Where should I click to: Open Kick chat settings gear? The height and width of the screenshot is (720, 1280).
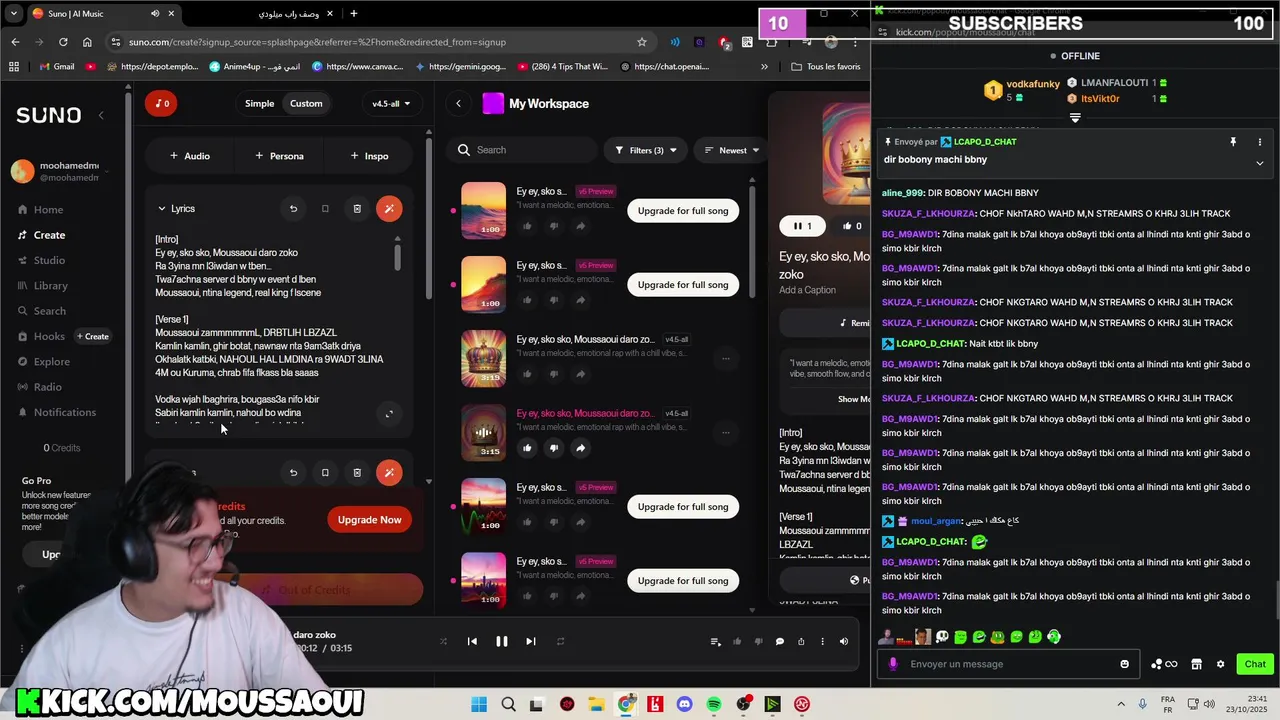1220,664
